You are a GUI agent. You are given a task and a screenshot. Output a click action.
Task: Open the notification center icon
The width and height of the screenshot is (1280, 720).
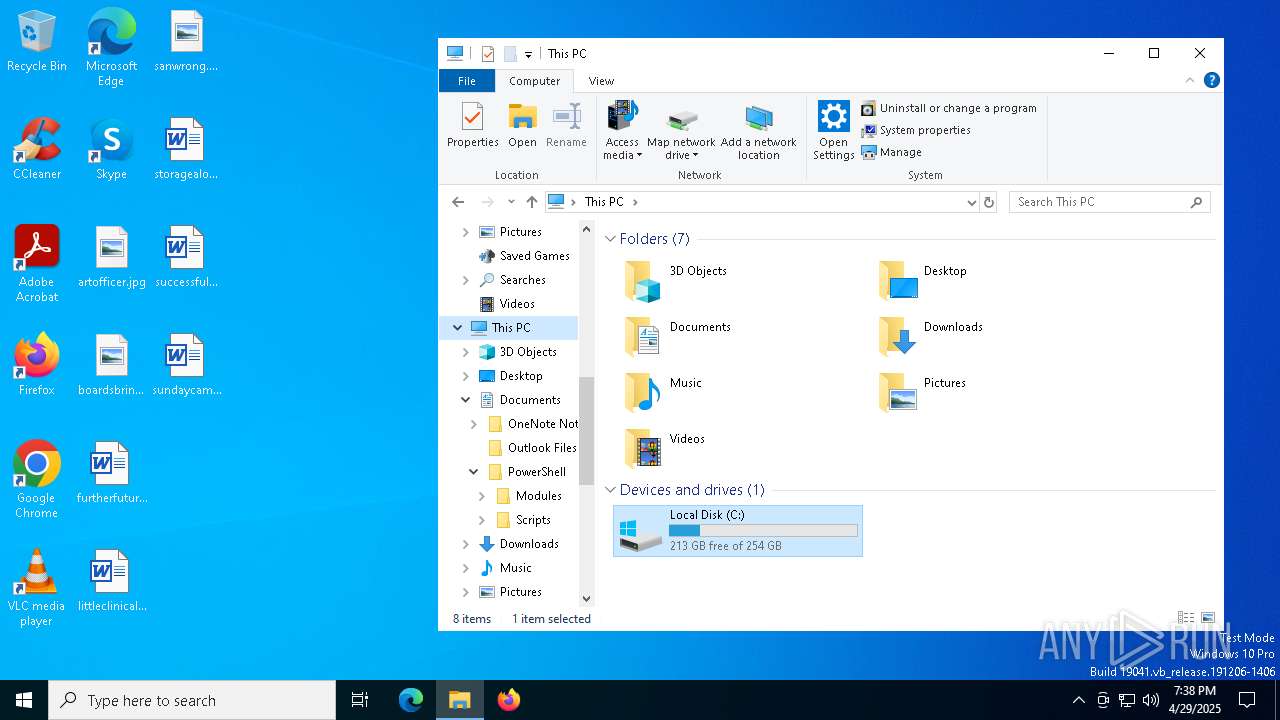click(x=1247, y=700)
